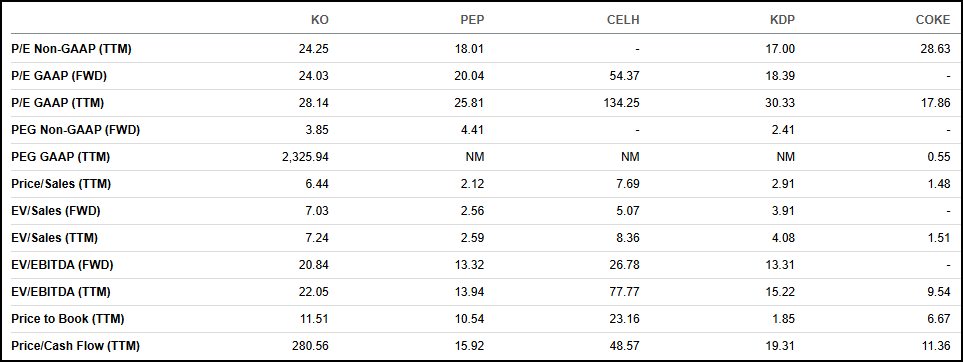963x362 pixels.
Task: Click the P/E Non-GAAP (TTM) row label
Action: (71, 49)
